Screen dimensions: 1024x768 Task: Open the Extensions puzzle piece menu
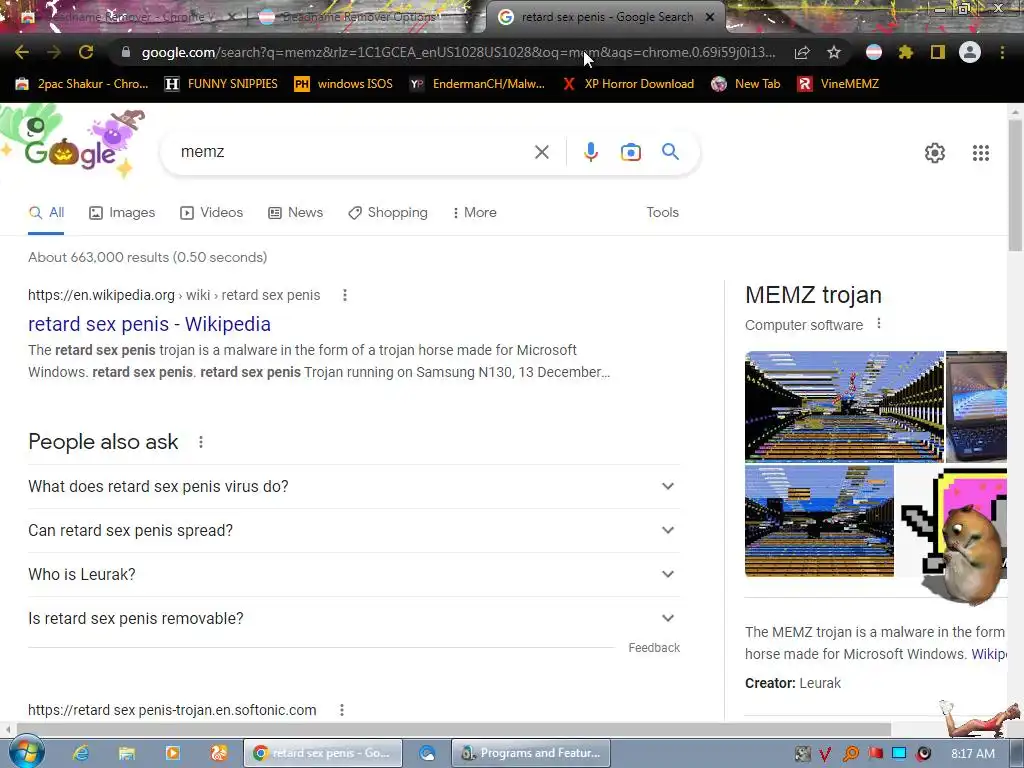(x=905, y=52)
